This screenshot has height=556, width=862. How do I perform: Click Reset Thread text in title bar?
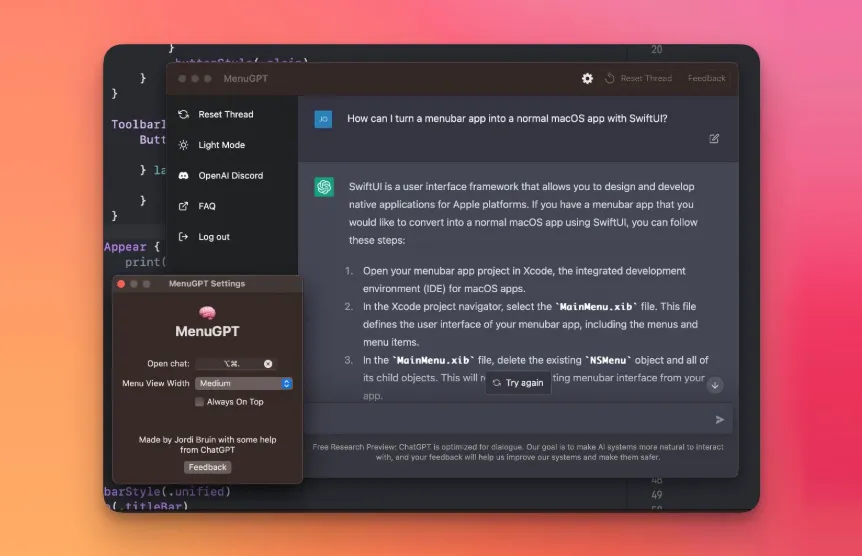click(646, 78)
